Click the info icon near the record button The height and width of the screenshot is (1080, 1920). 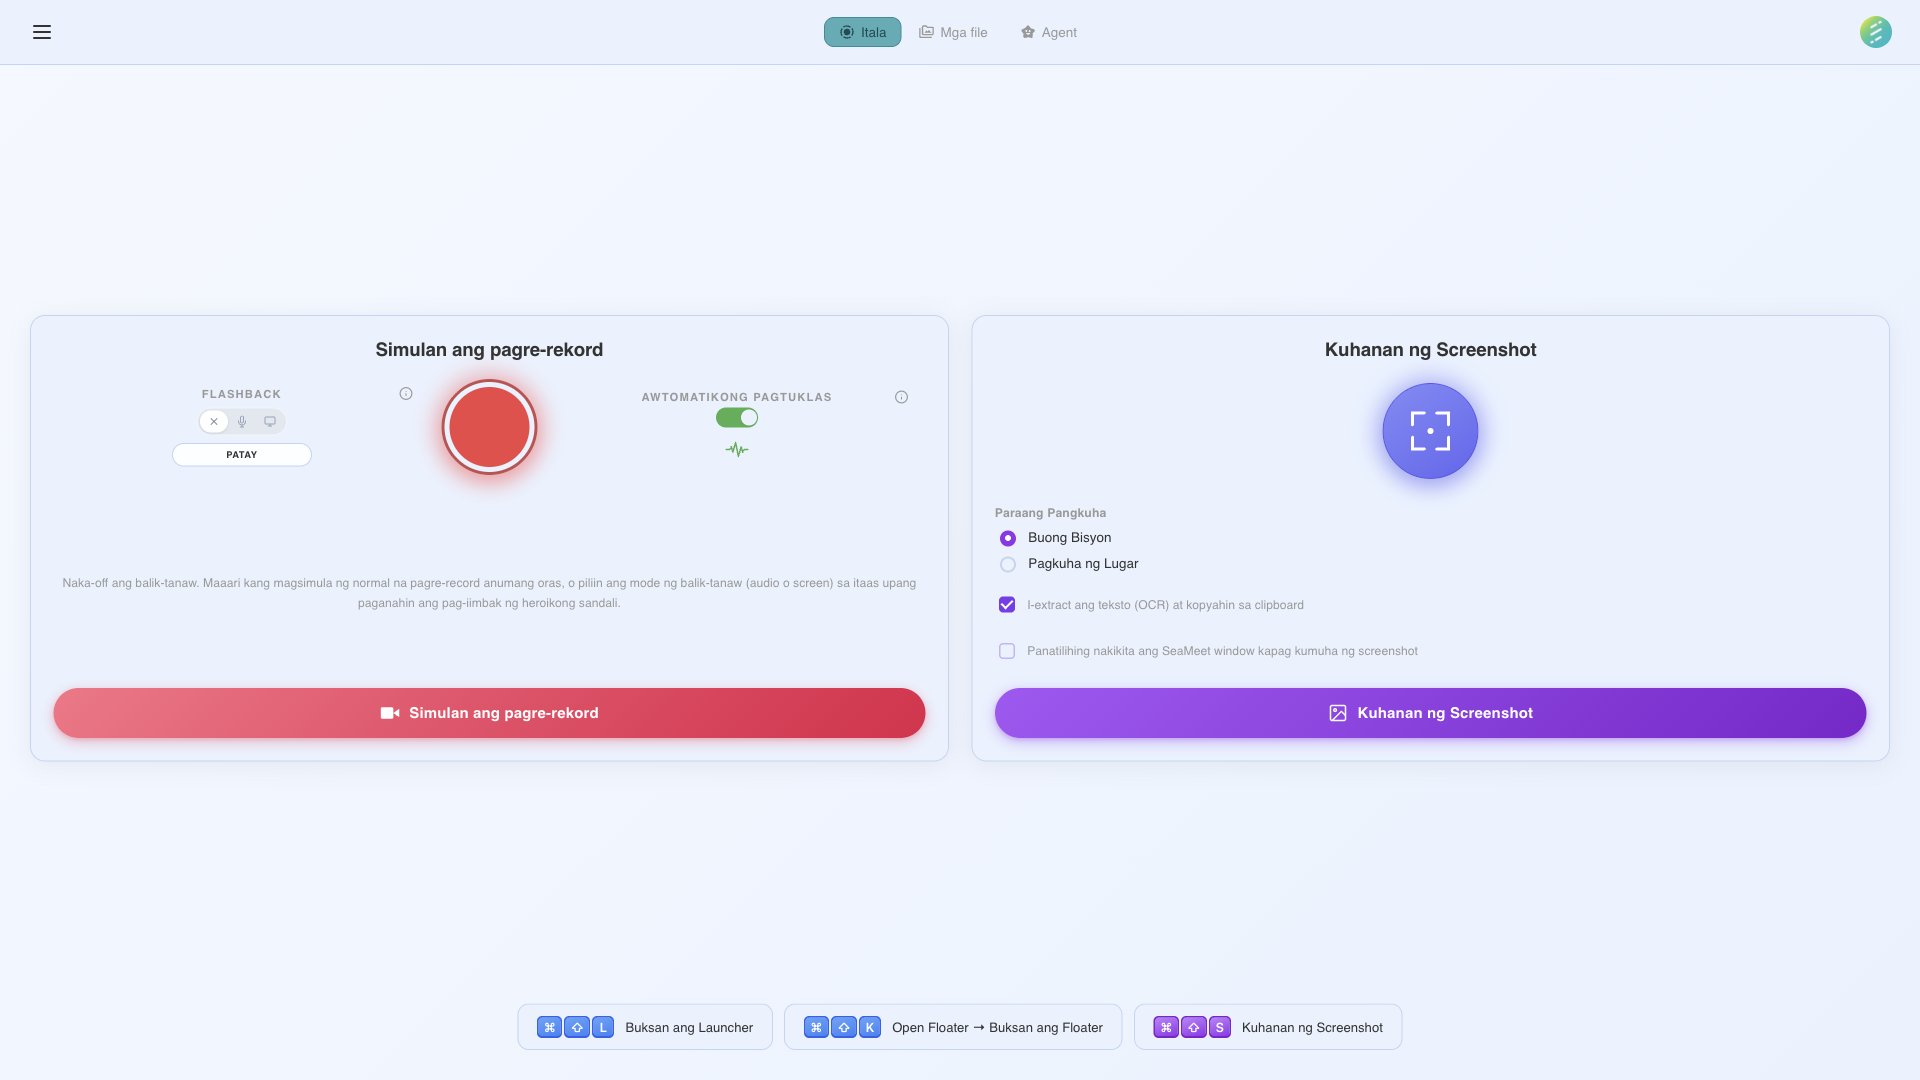[x=405, y=393]
